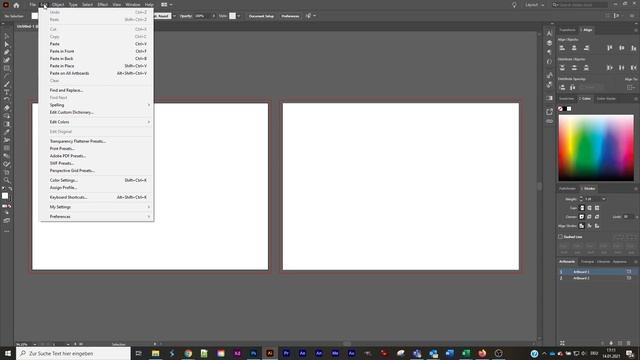Click Horizontal Align Left in the Align panel
640x360 pixels.
[x=562, y=48]
